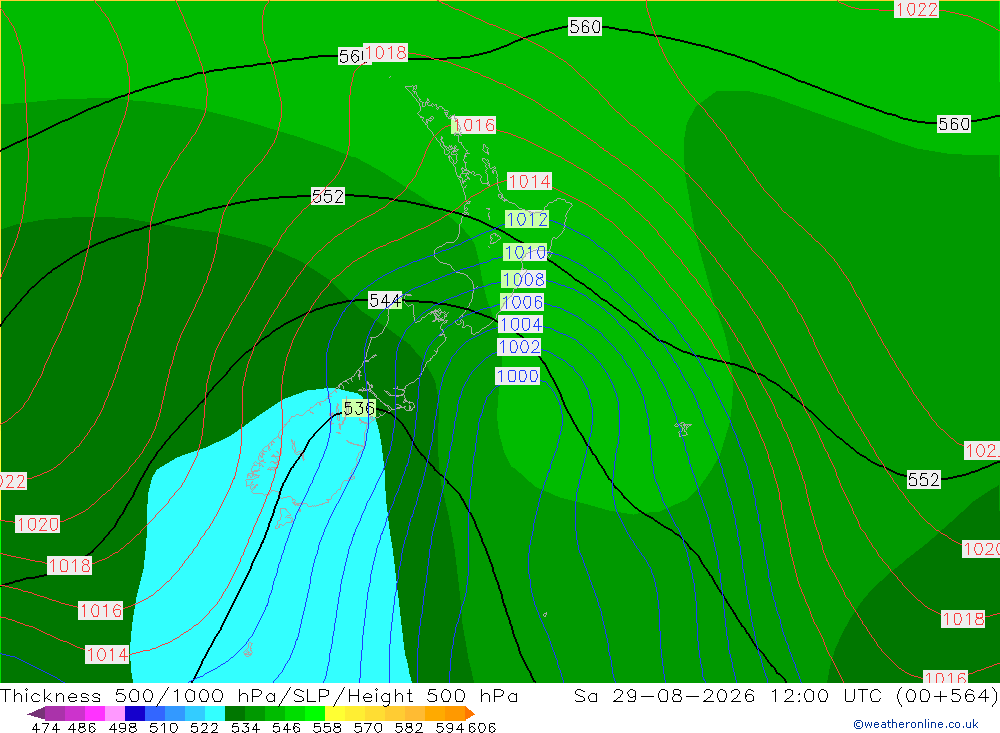Click the 552 label at right side
Viewport: 1000px width, 733px height.
(x=923, y=479)
